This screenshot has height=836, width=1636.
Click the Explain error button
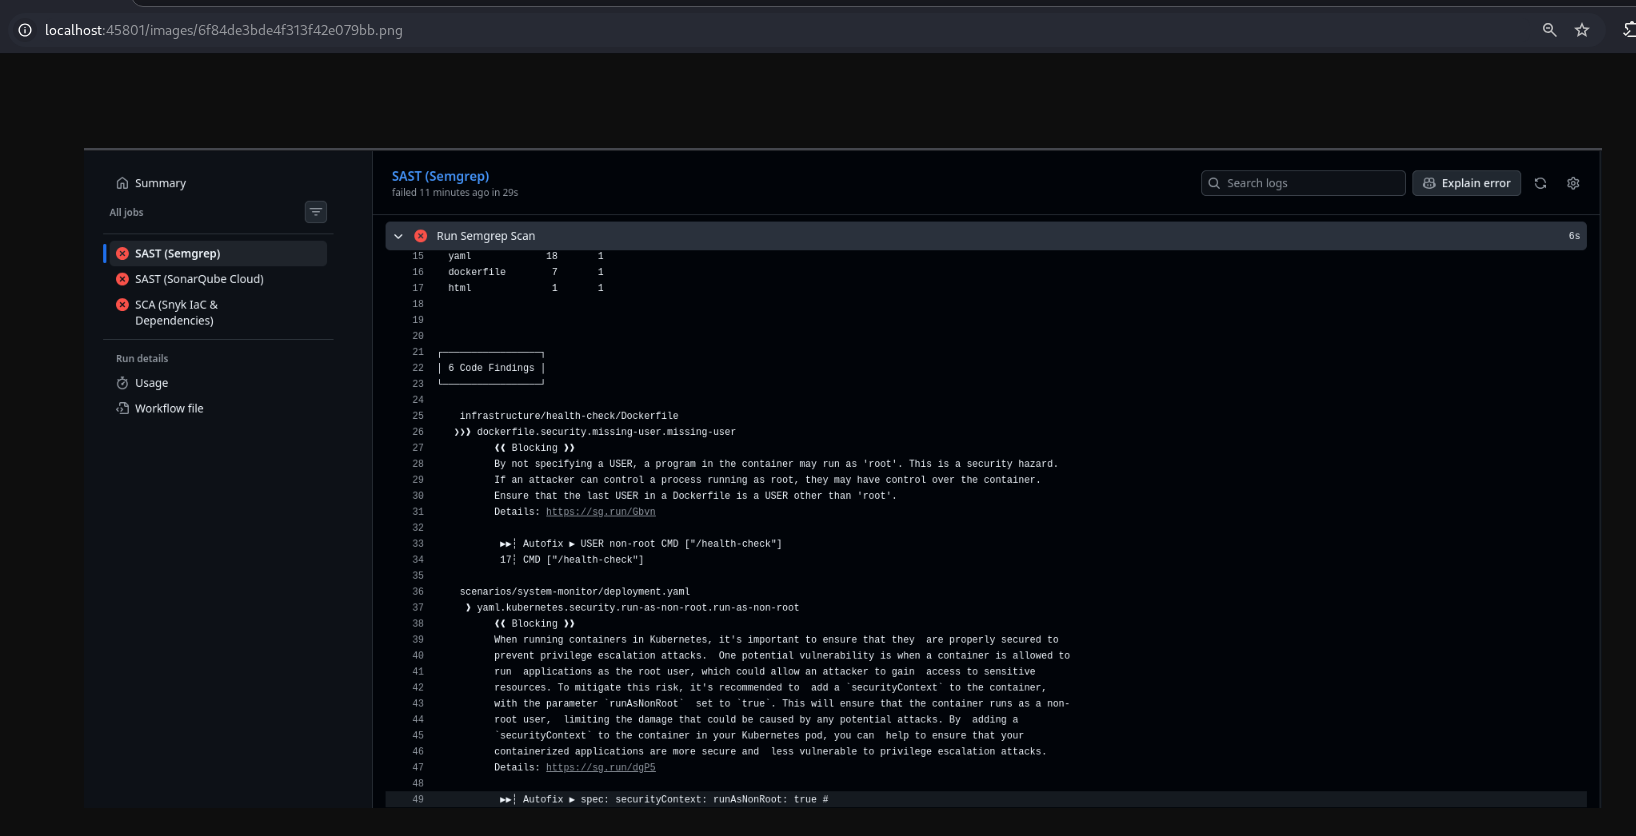tap(1466, 183)
